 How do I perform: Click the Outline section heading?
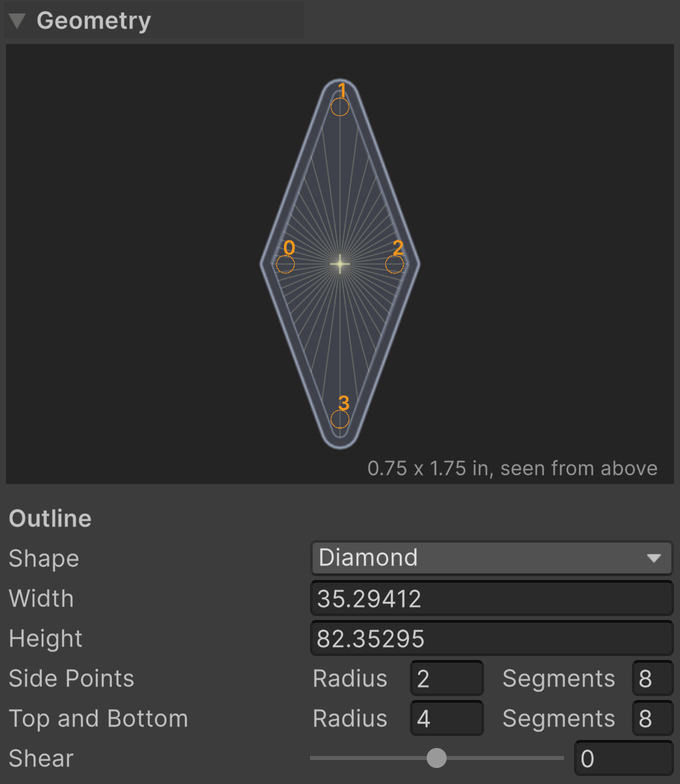click(50, 518)
